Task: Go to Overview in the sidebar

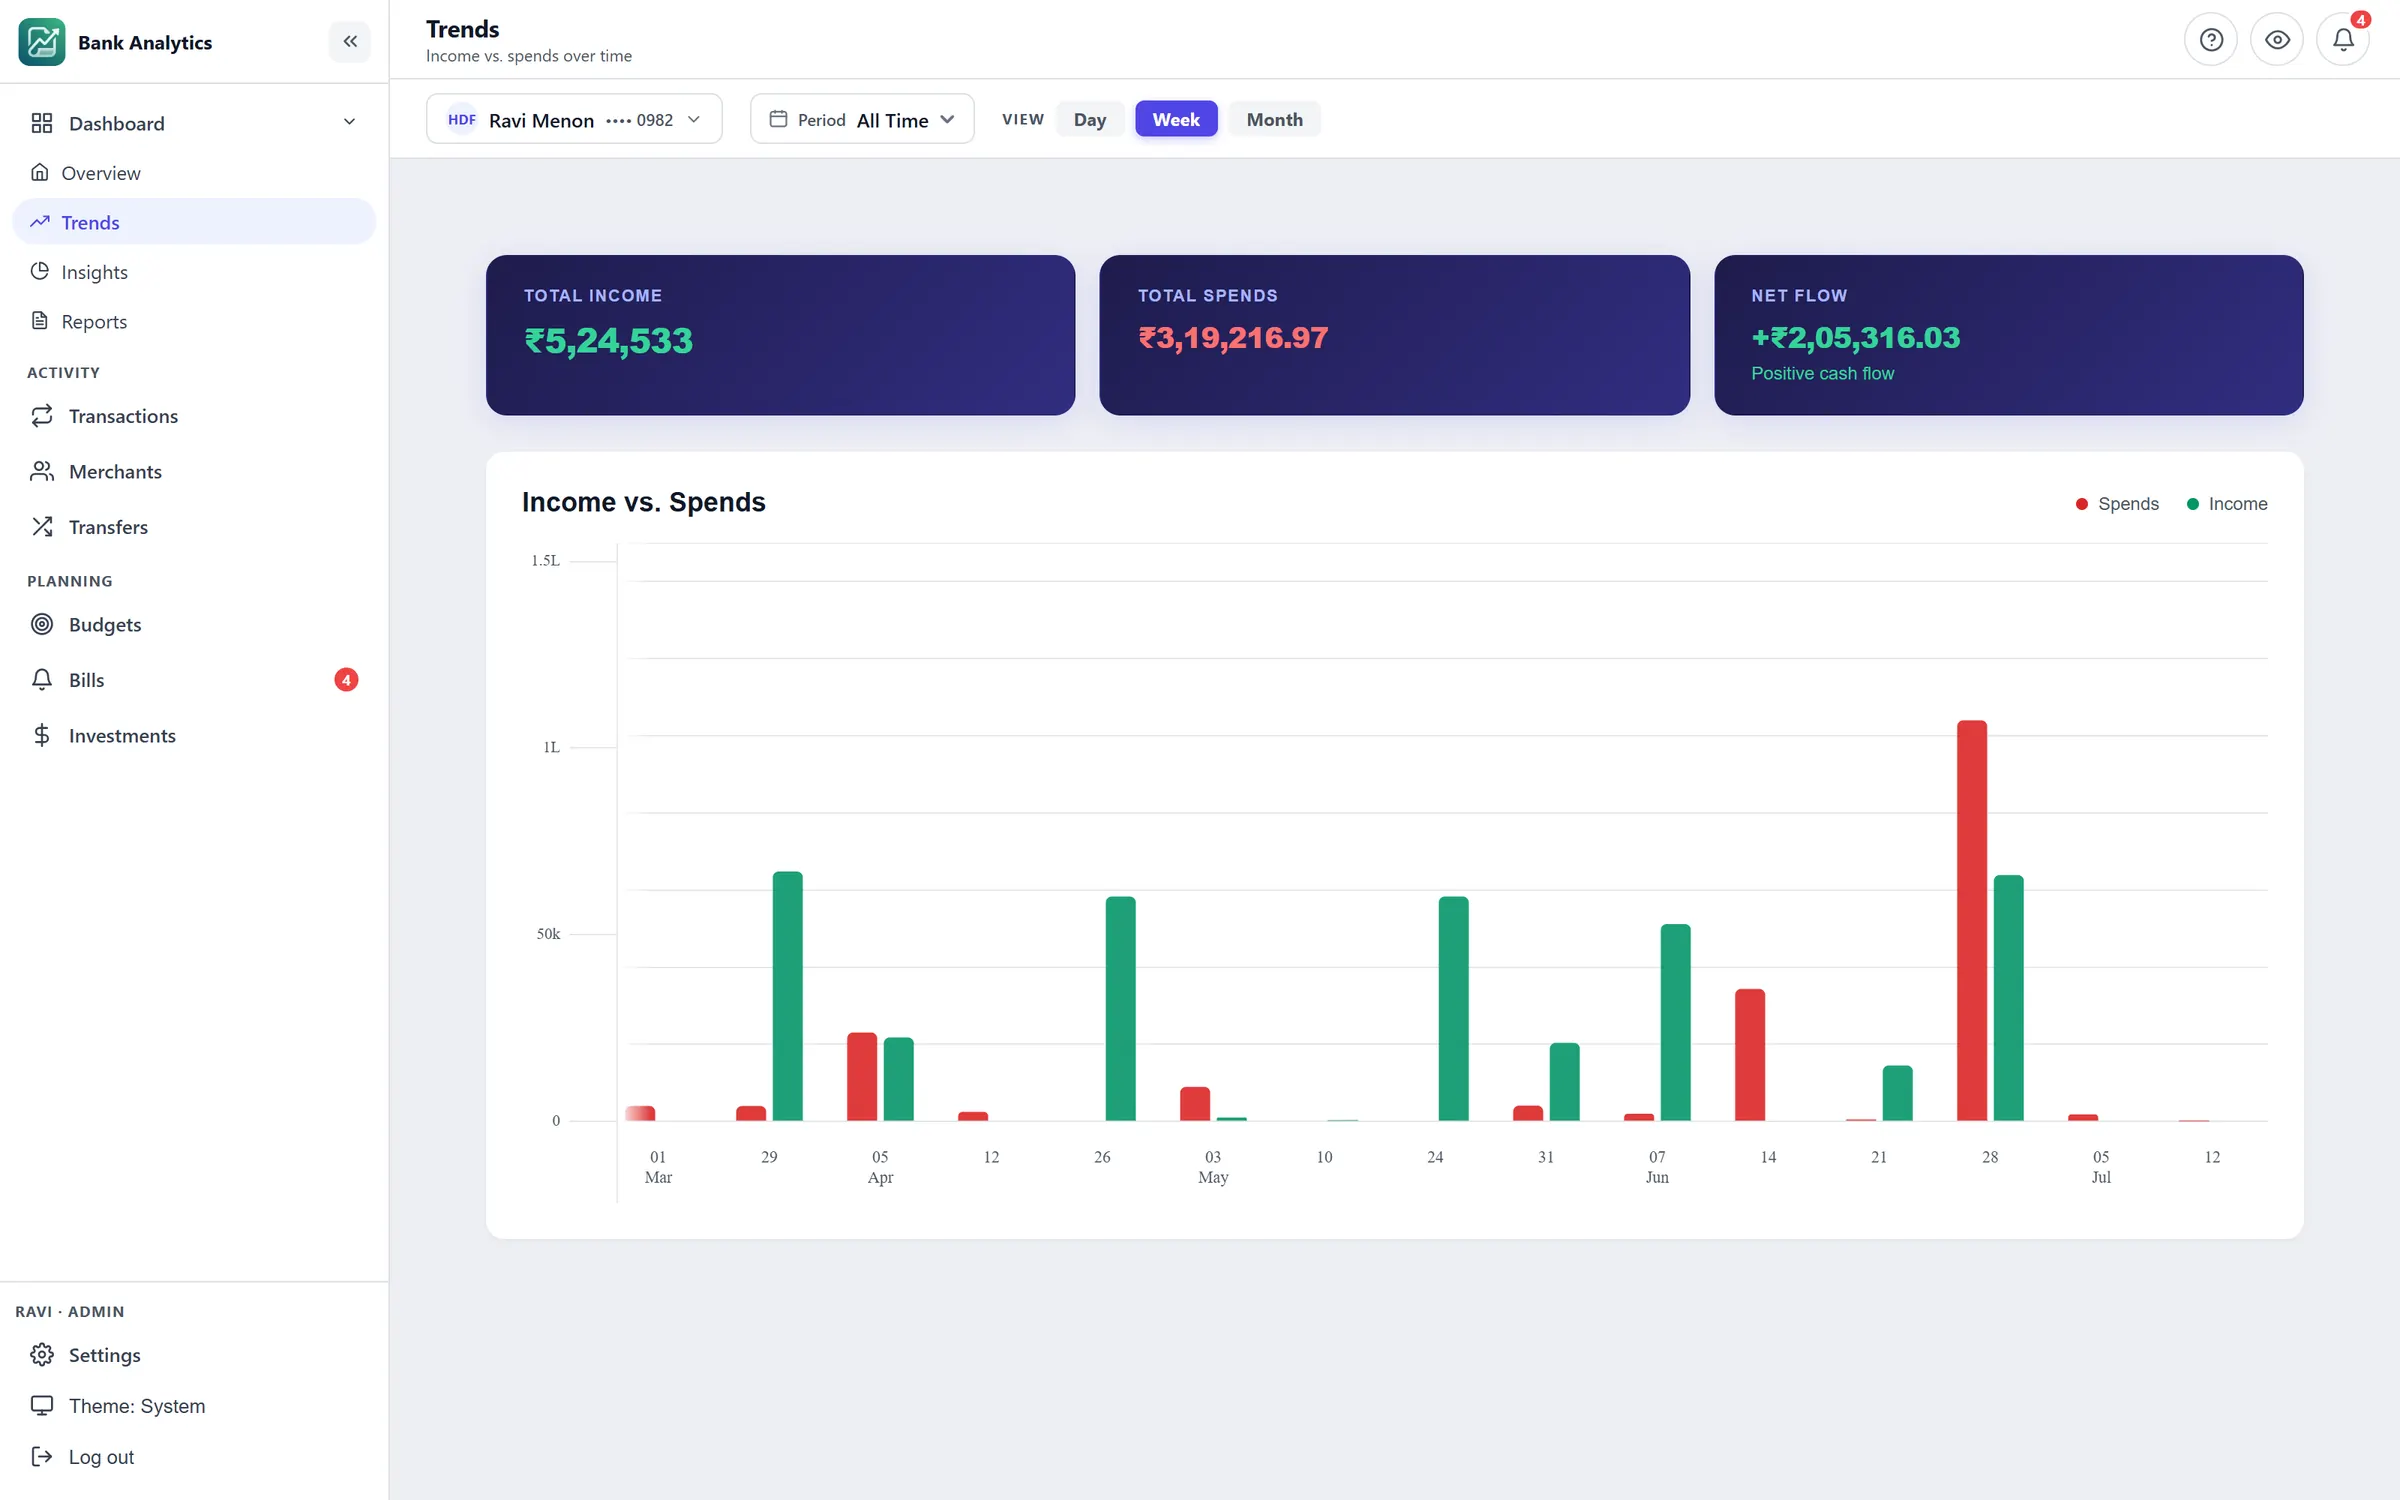Action: click(x=194, y=172)
